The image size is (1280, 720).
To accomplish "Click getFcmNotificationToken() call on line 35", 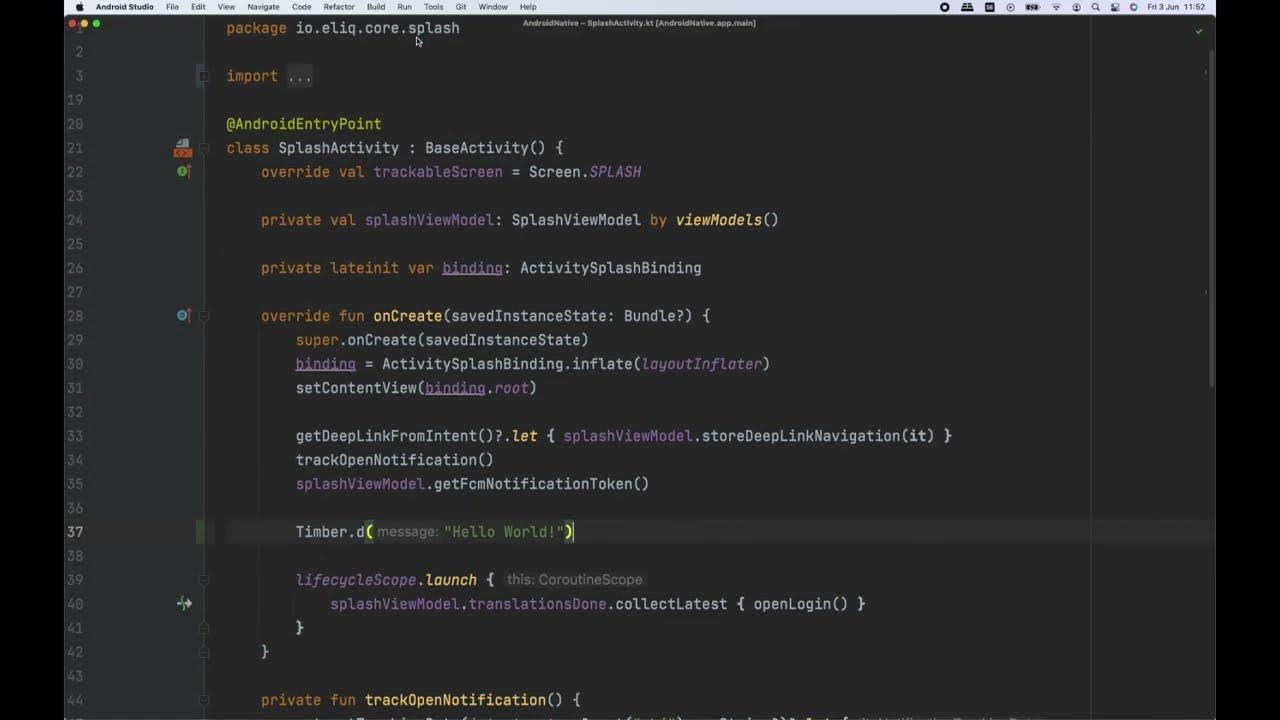I will 542,484.
